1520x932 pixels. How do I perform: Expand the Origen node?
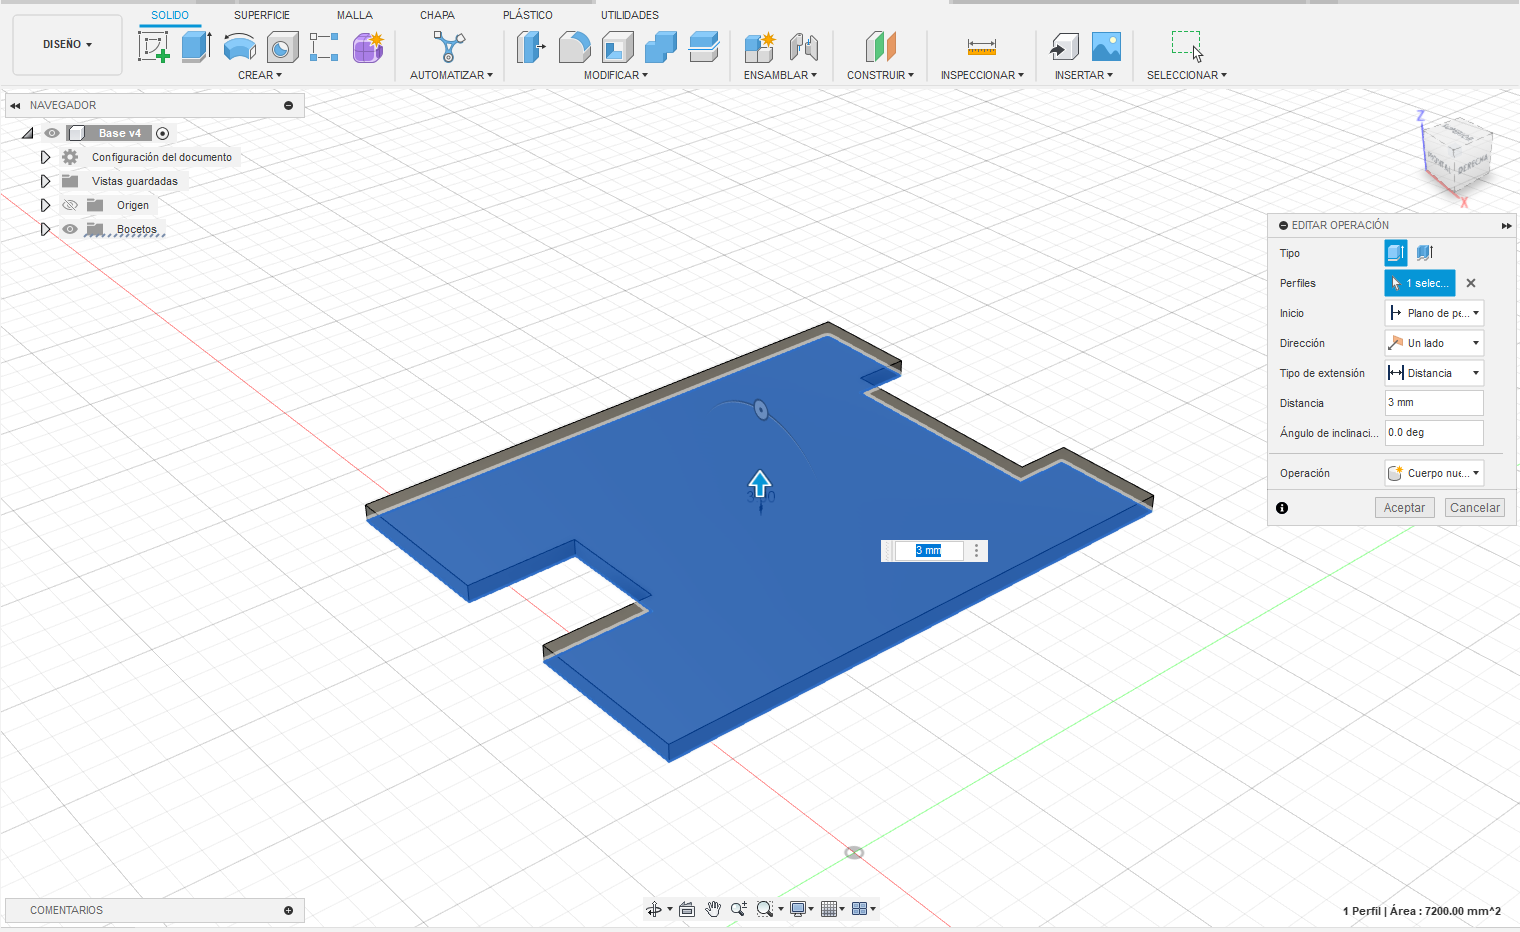pyautogui.click(x=45, y=205)
